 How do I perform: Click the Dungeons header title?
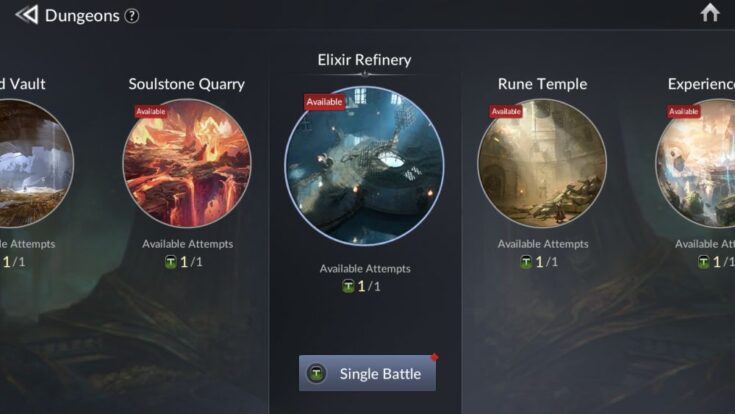(82, 16)
